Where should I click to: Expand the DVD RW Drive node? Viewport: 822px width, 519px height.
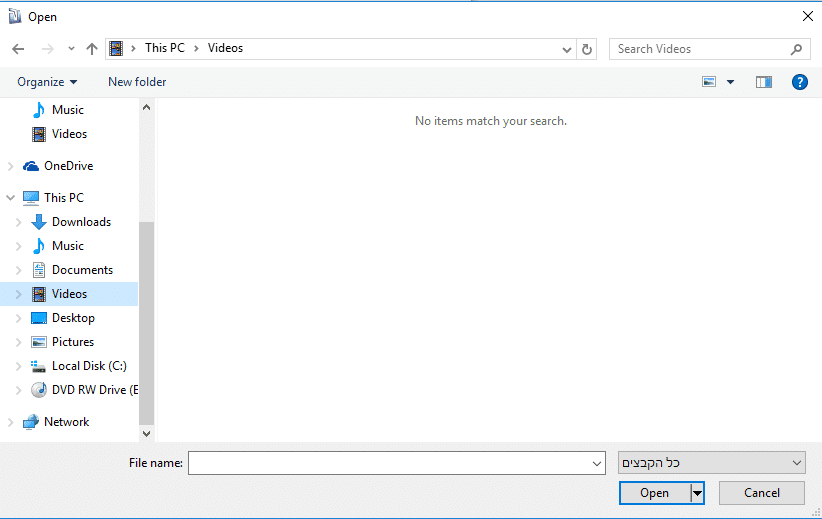pos(18,391)
